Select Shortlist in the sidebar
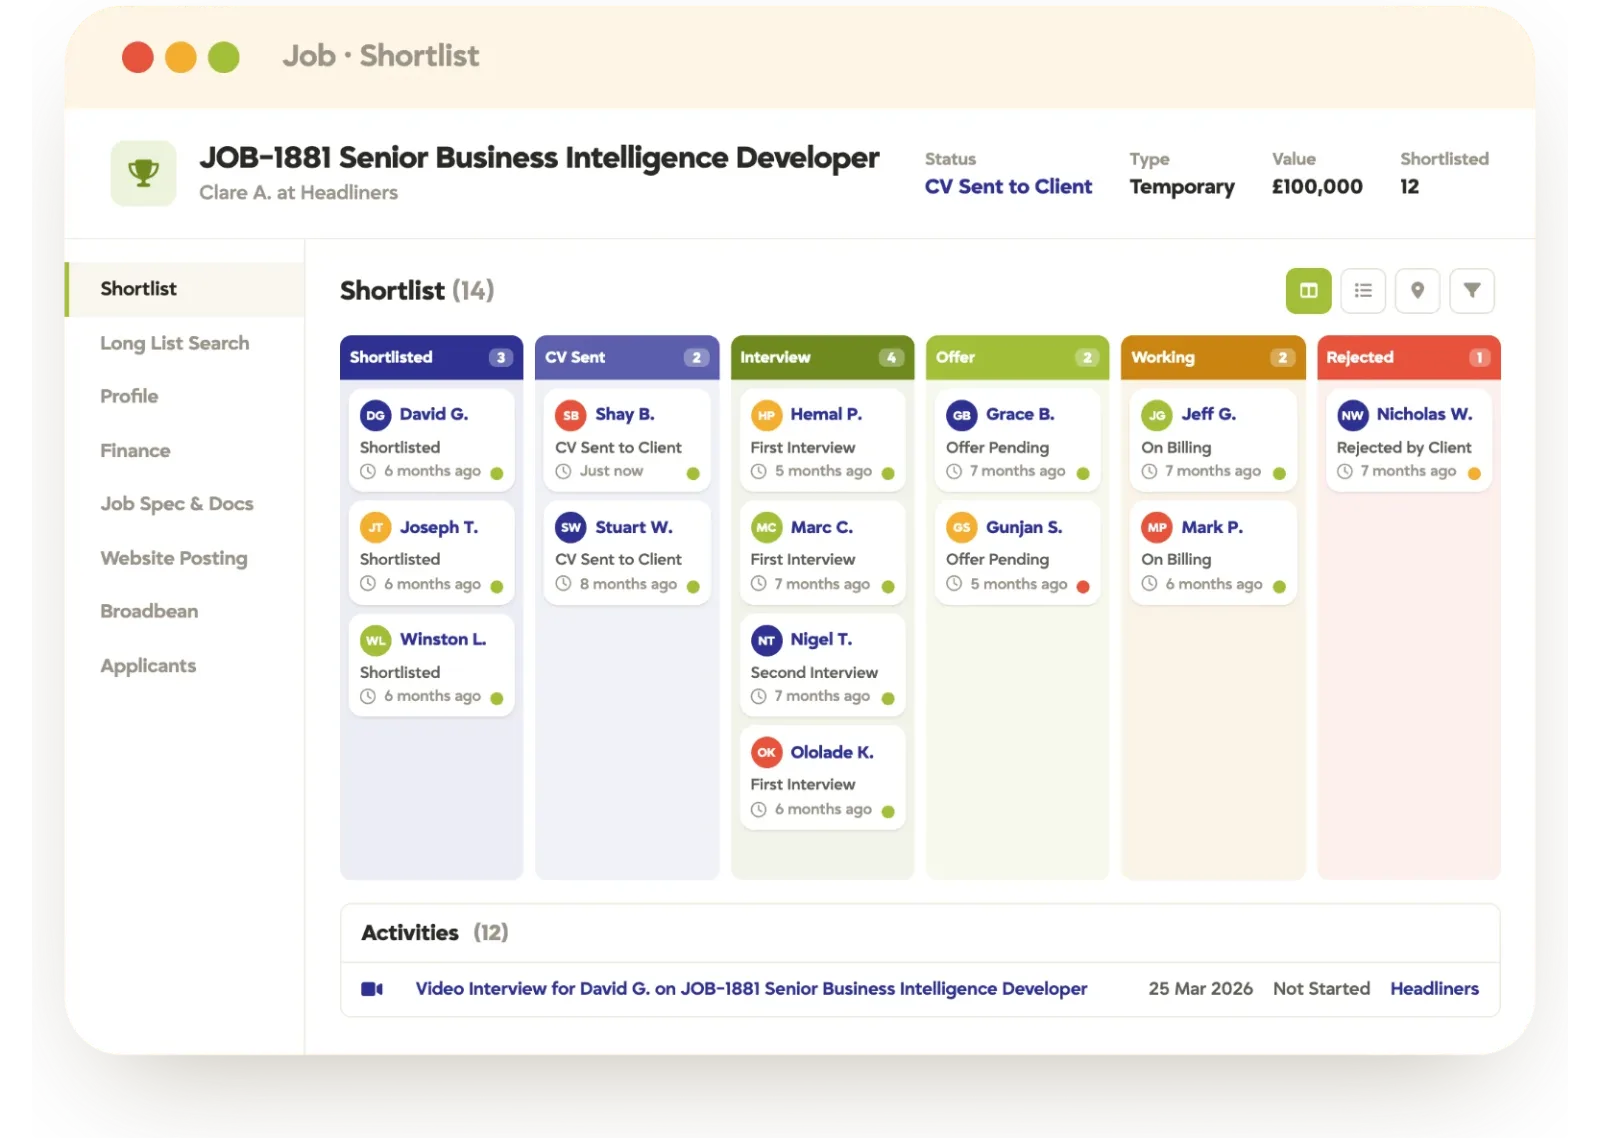 [x=185, y=289]
